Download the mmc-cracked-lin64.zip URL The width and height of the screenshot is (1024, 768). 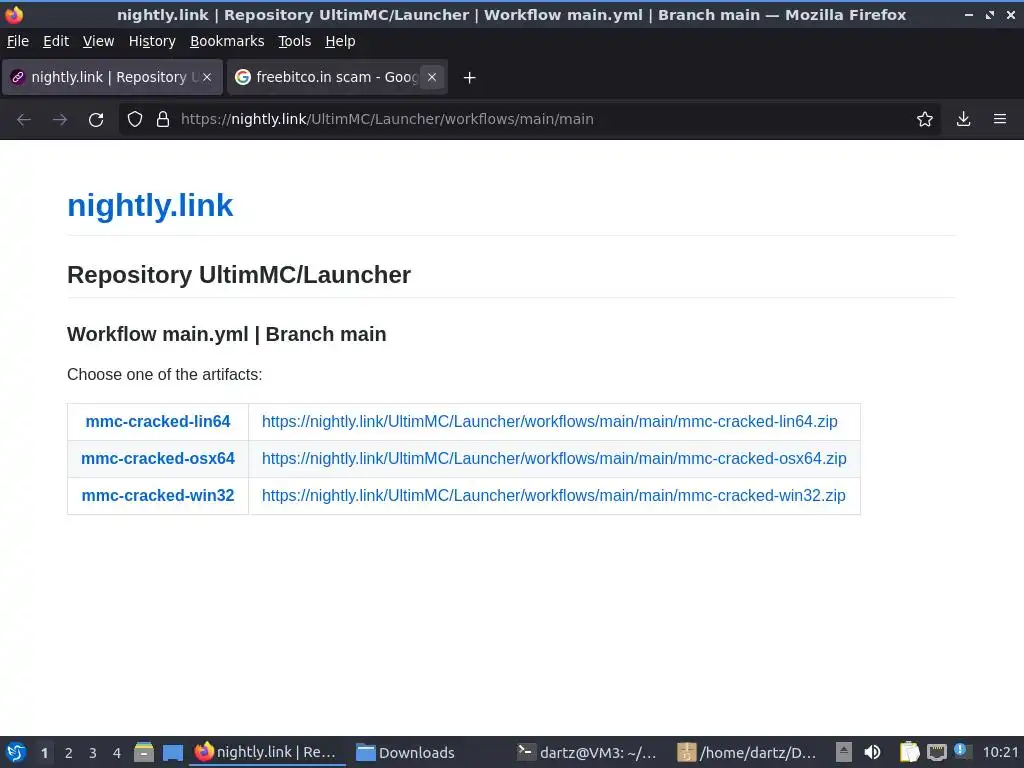coord(549,422)
